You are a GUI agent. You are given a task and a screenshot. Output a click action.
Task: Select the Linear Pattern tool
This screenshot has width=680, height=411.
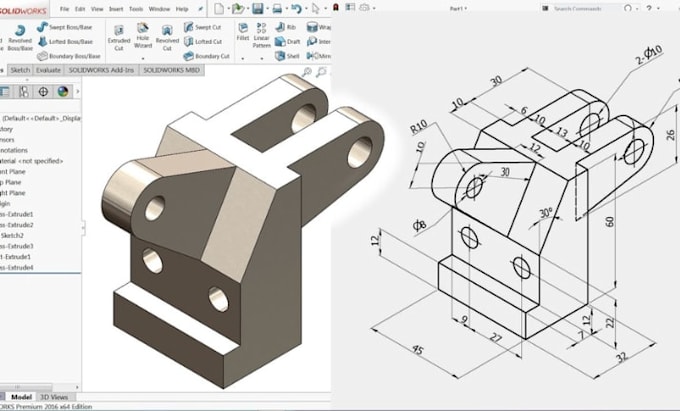pos(262,36)
